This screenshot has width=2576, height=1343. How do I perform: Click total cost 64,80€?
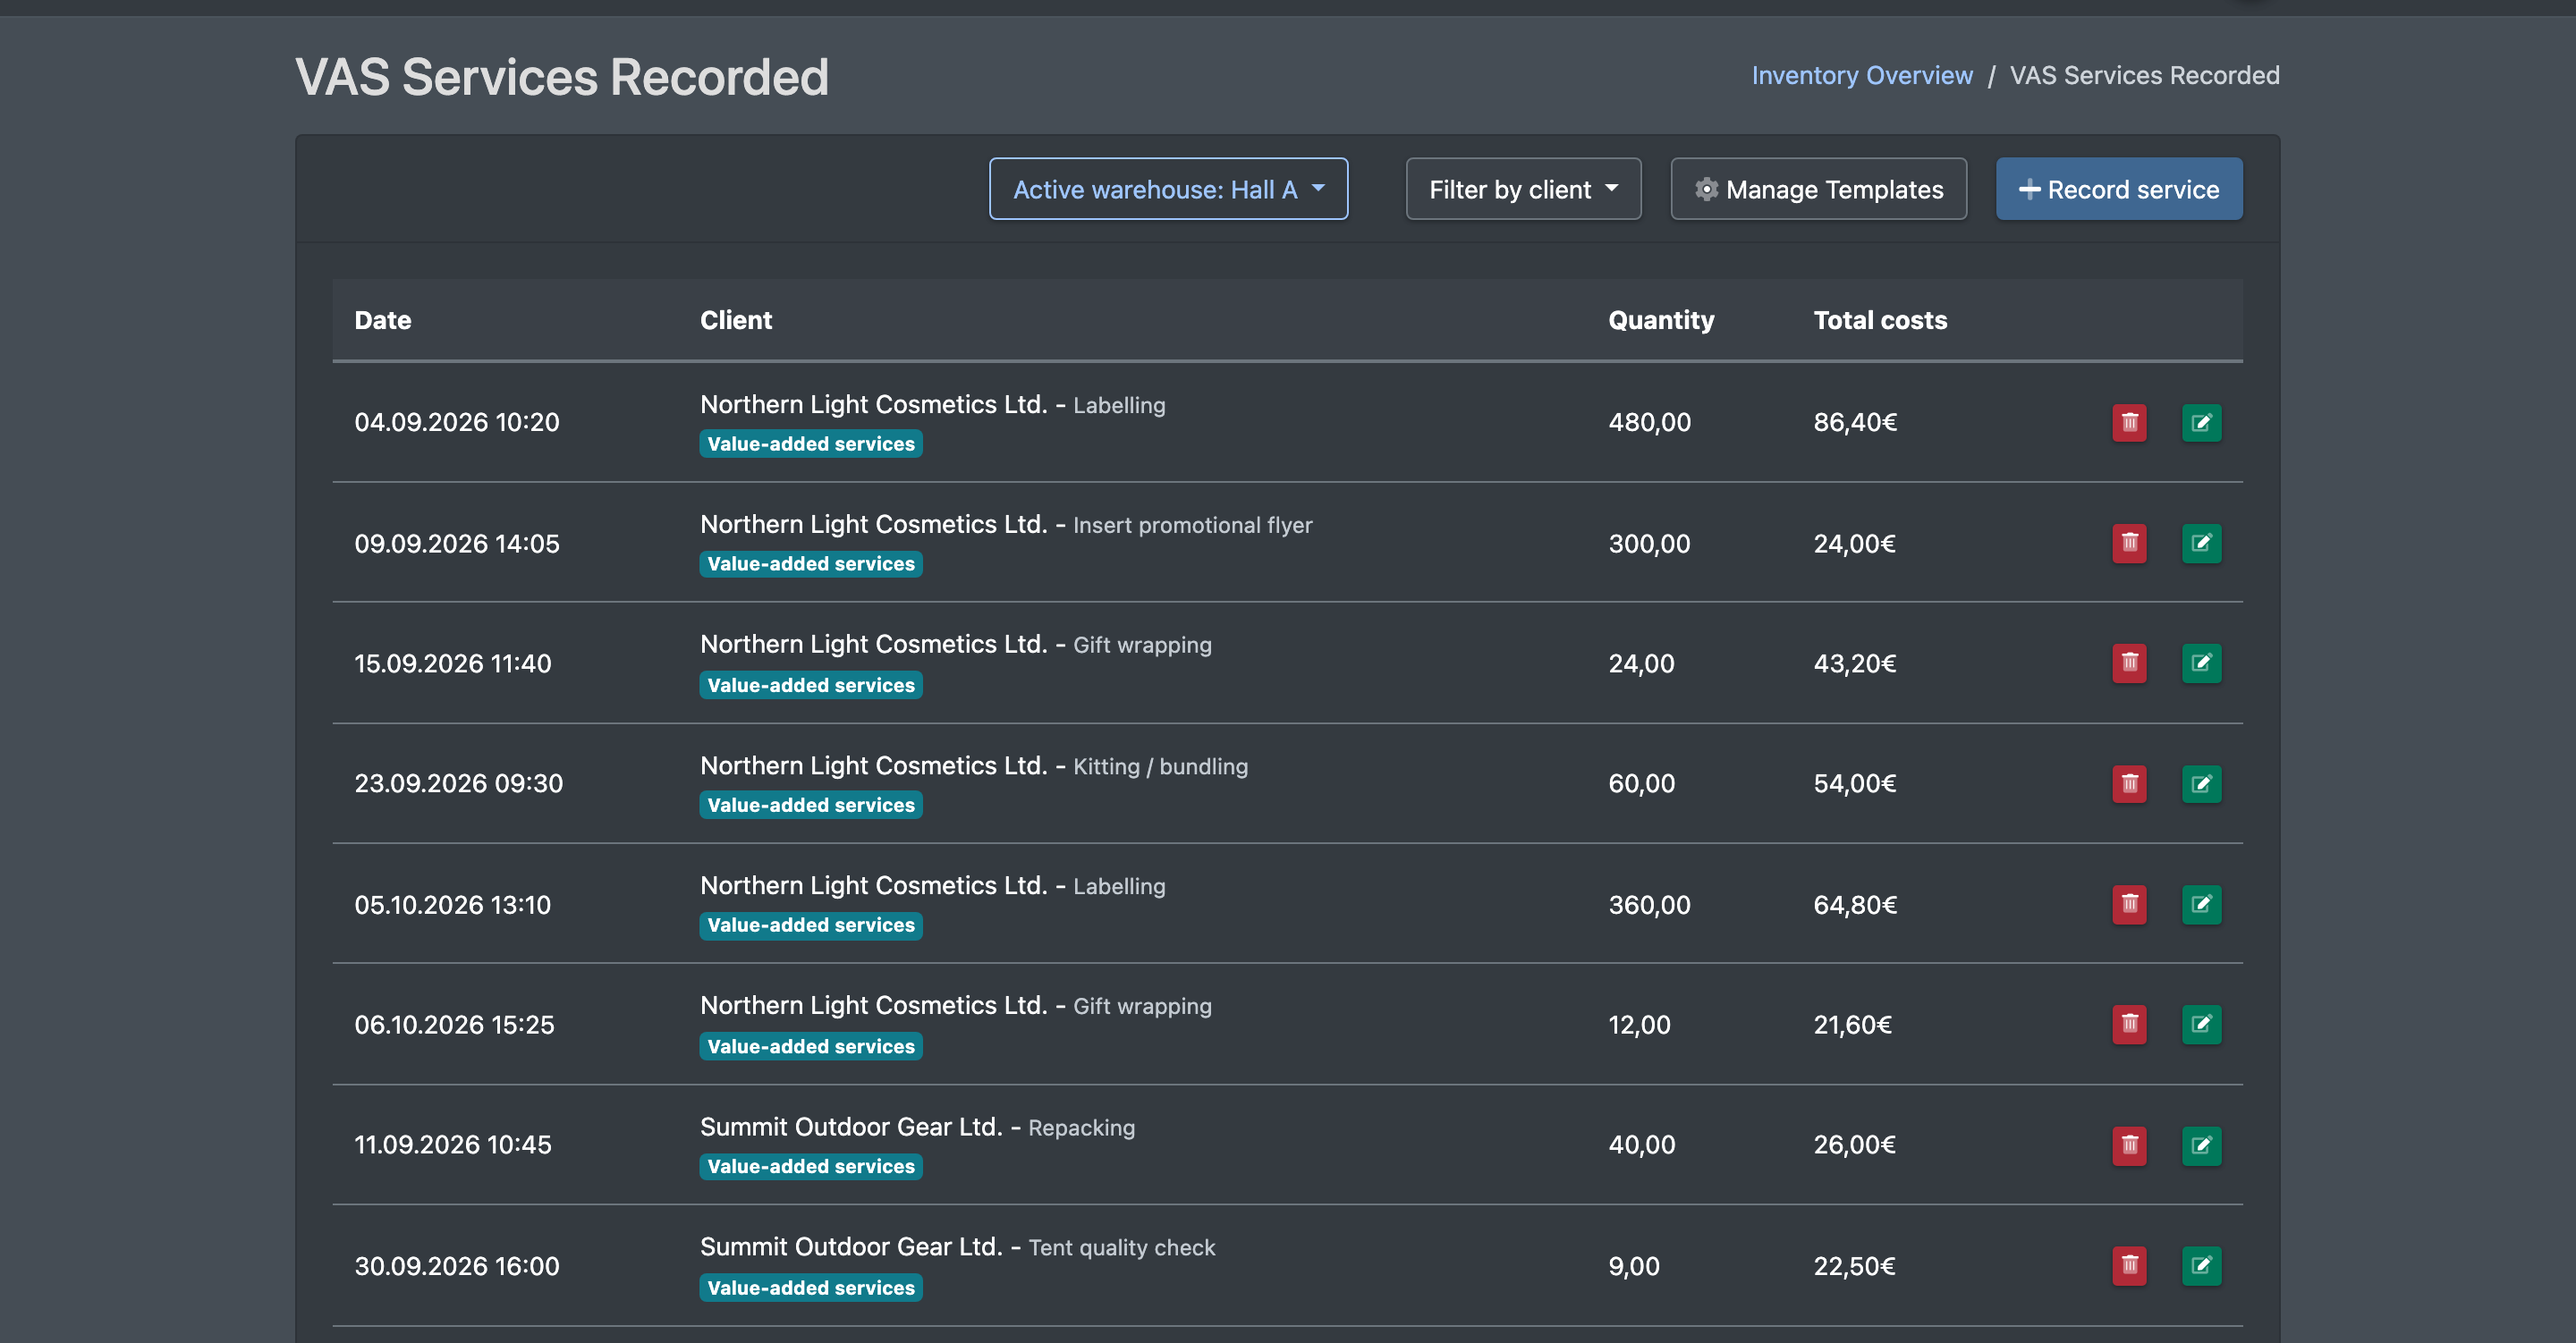pos(1855,905)
